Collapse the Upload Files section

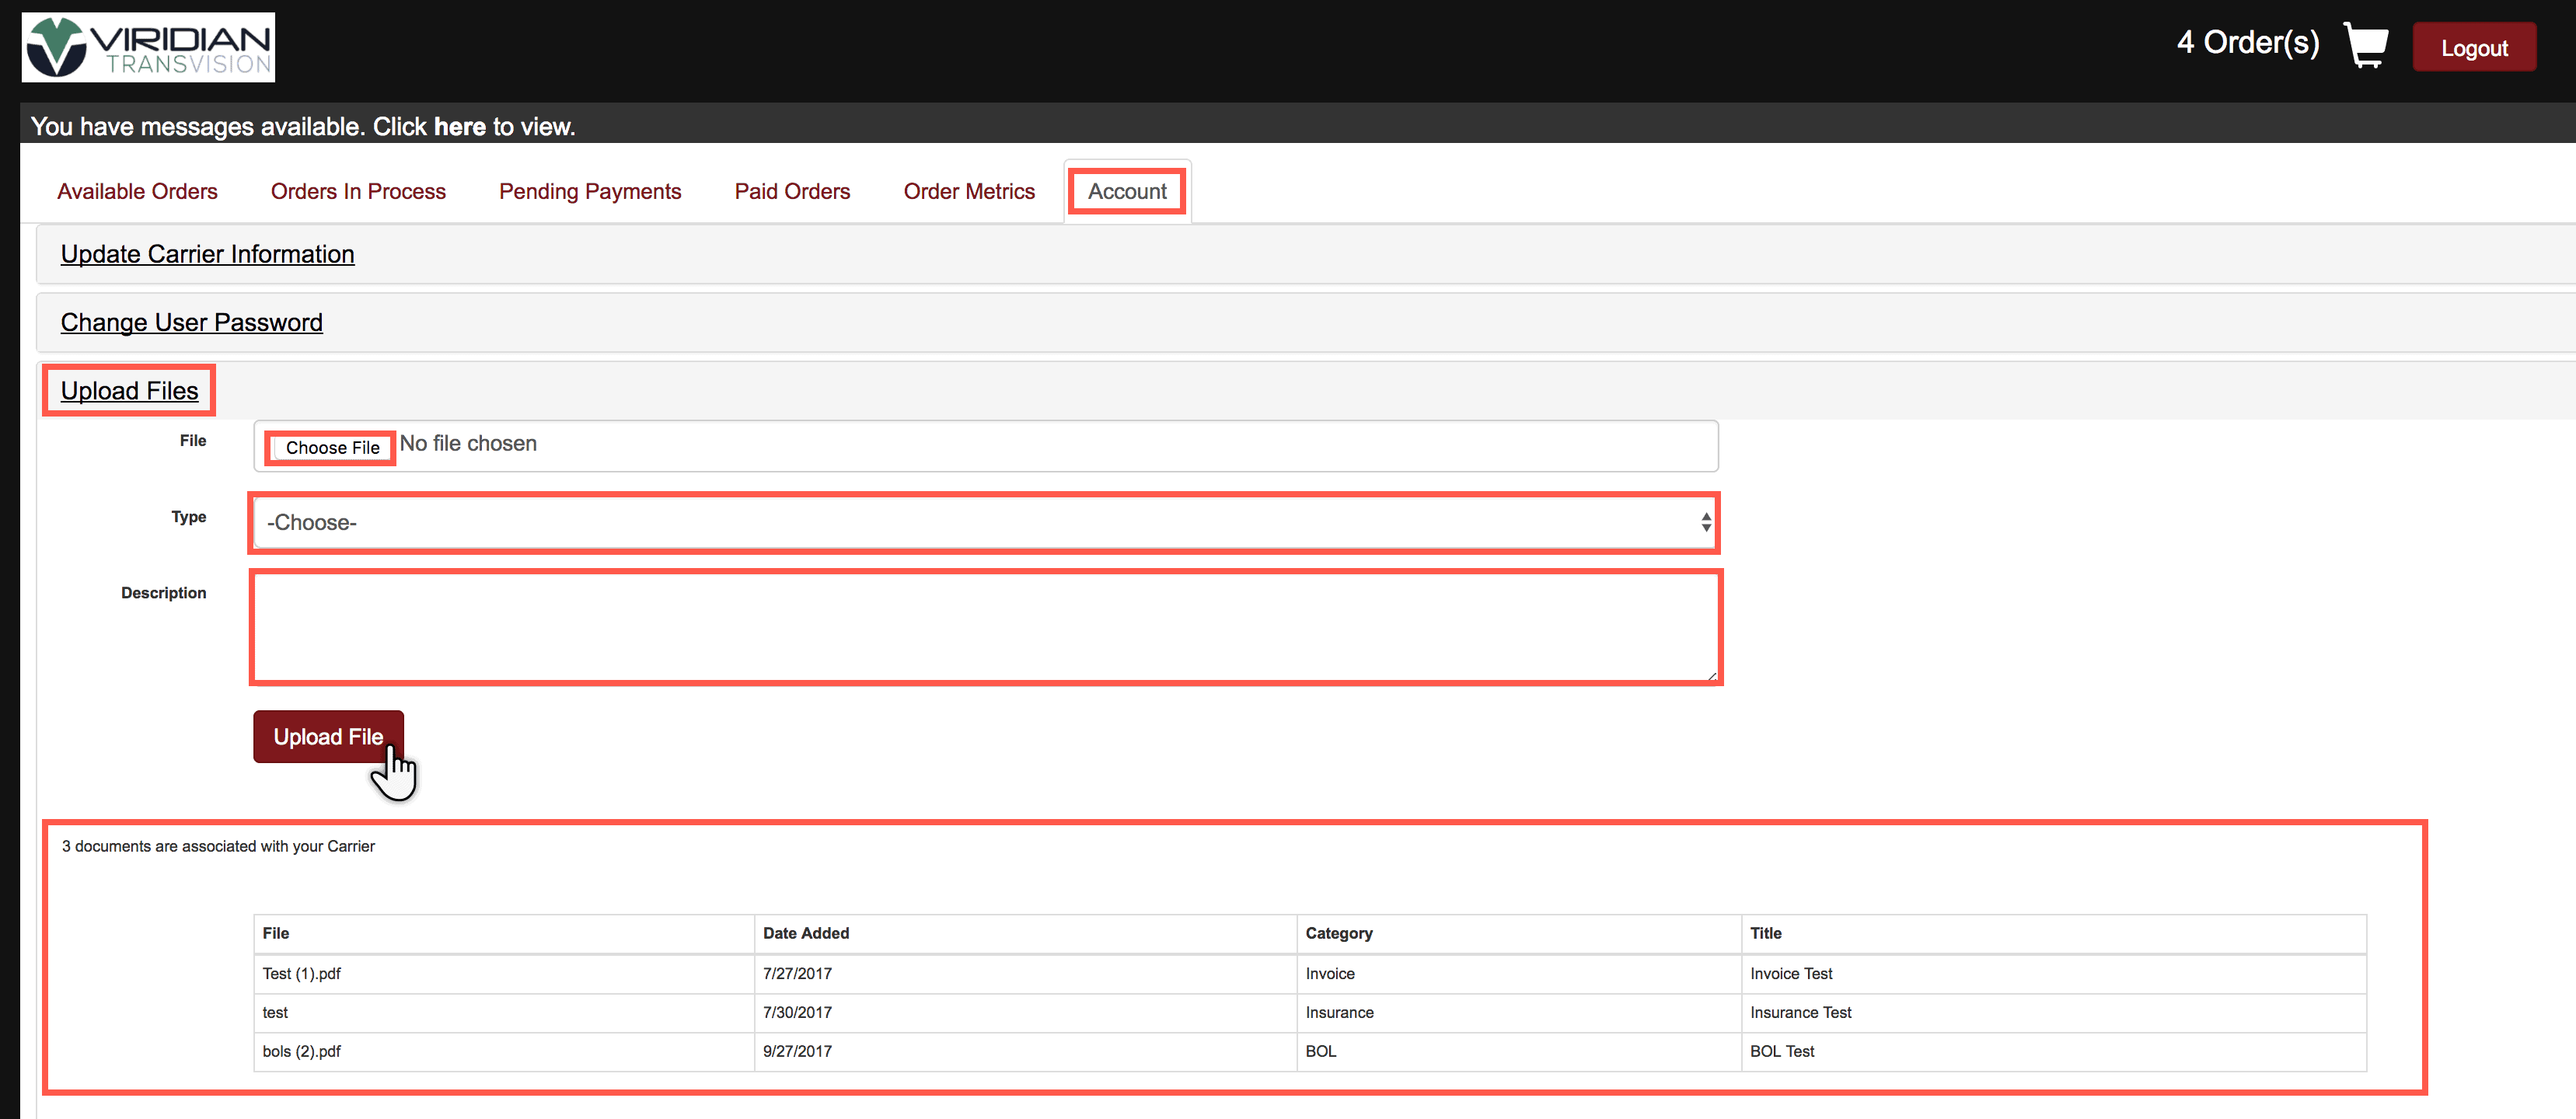click(129, 391)
